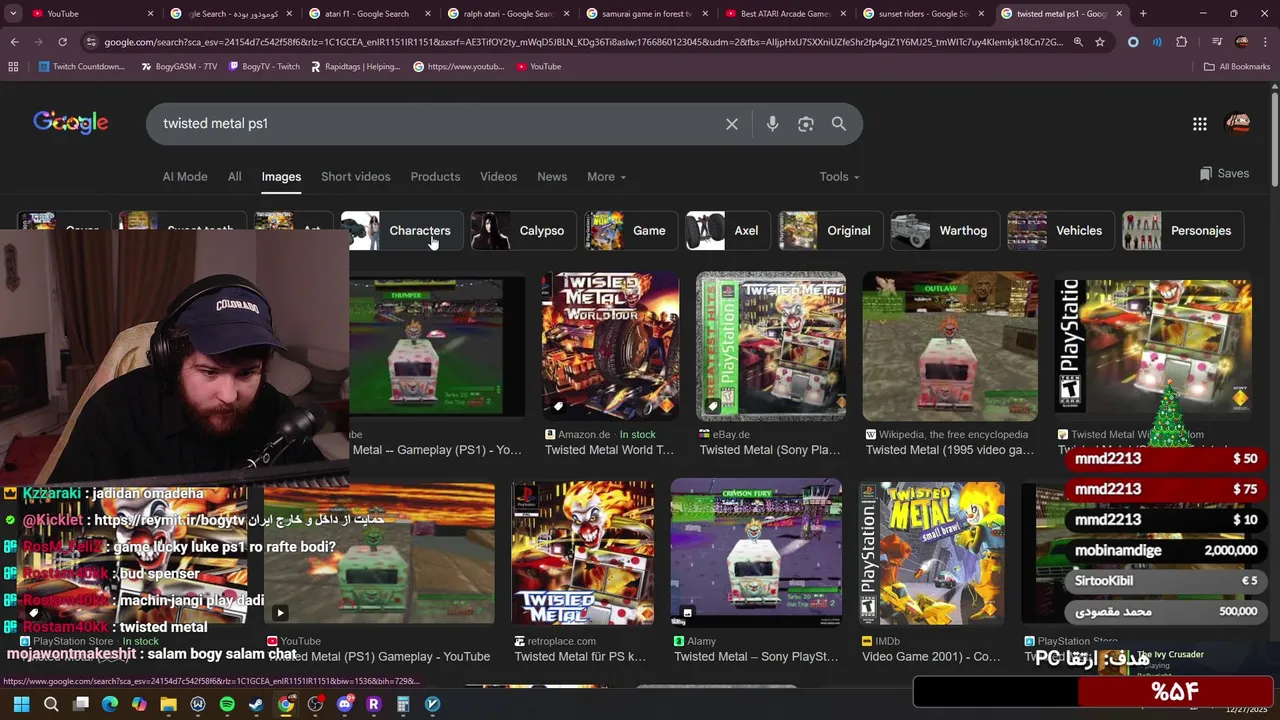Open the Twisted Metal Small Brawl cover

point(931,552)
